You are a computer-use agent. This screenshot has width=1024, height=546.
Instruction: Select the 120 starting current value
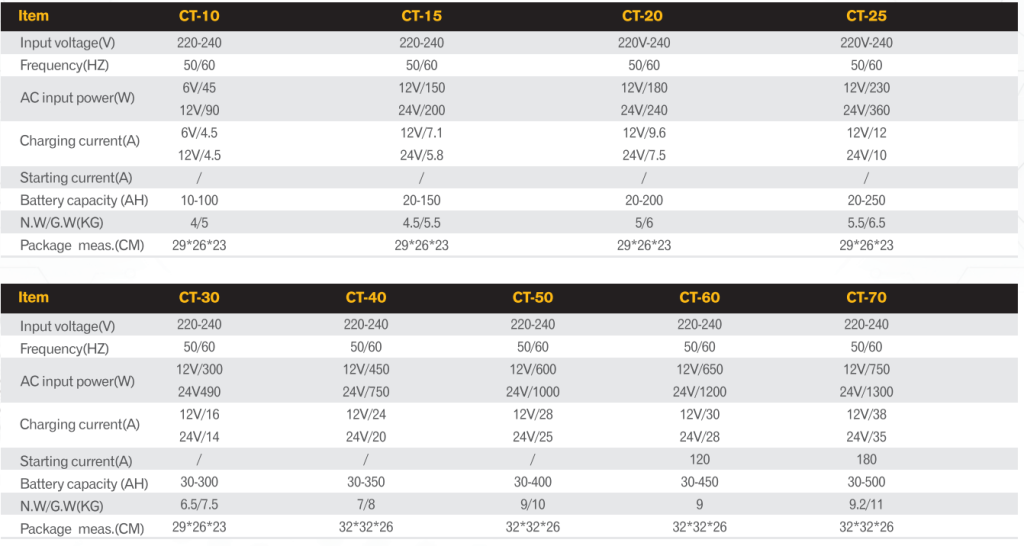pyautogui.click(x=699, y=460)
